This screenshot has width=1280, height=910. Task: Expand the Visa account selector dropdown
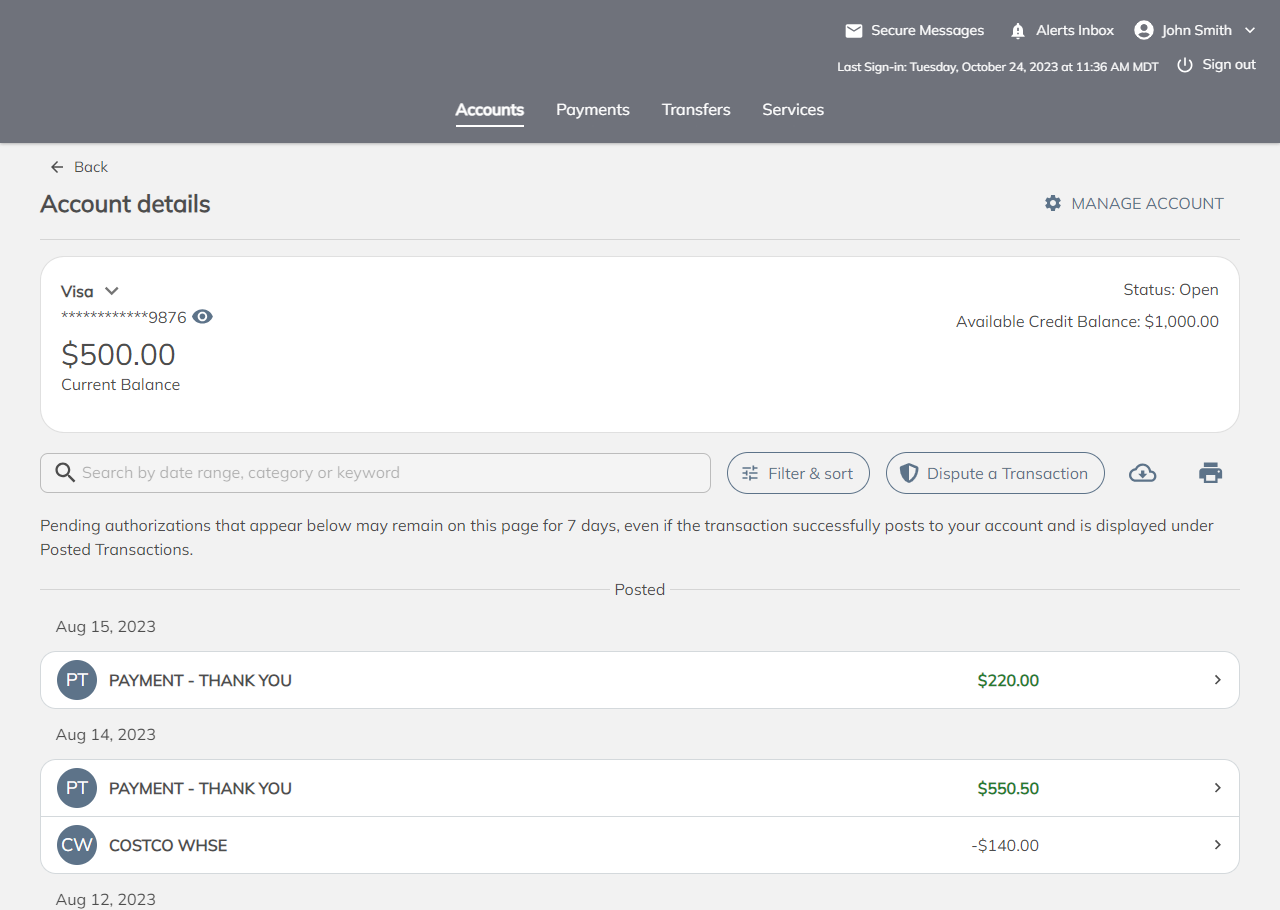pos(111,291)
